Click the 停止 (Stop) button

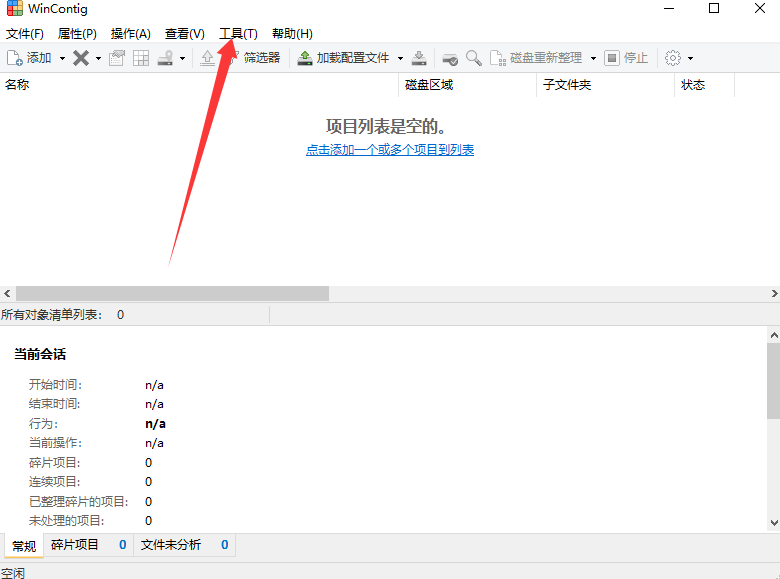pyautogui.click(x=627, y=58)
